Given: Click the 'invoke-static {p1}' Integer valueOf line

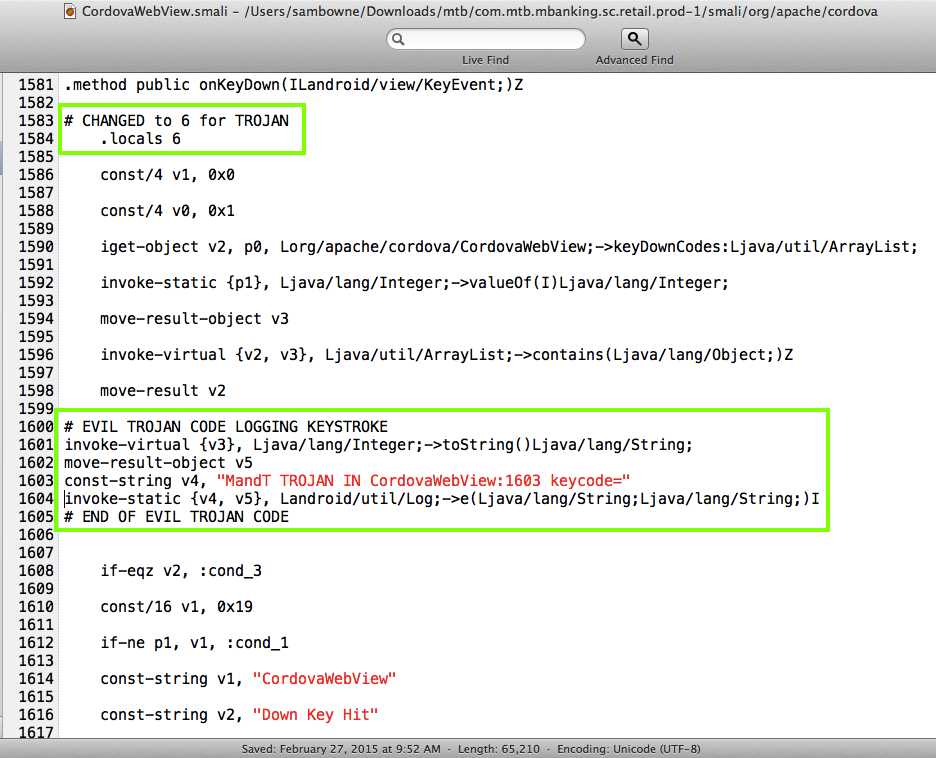Looking at the screenshot, I should [414, 282].
